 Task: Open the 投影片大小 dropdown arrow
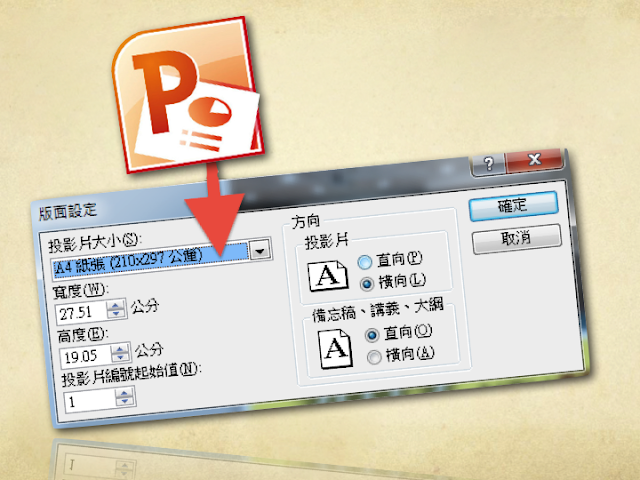[260, 249]
